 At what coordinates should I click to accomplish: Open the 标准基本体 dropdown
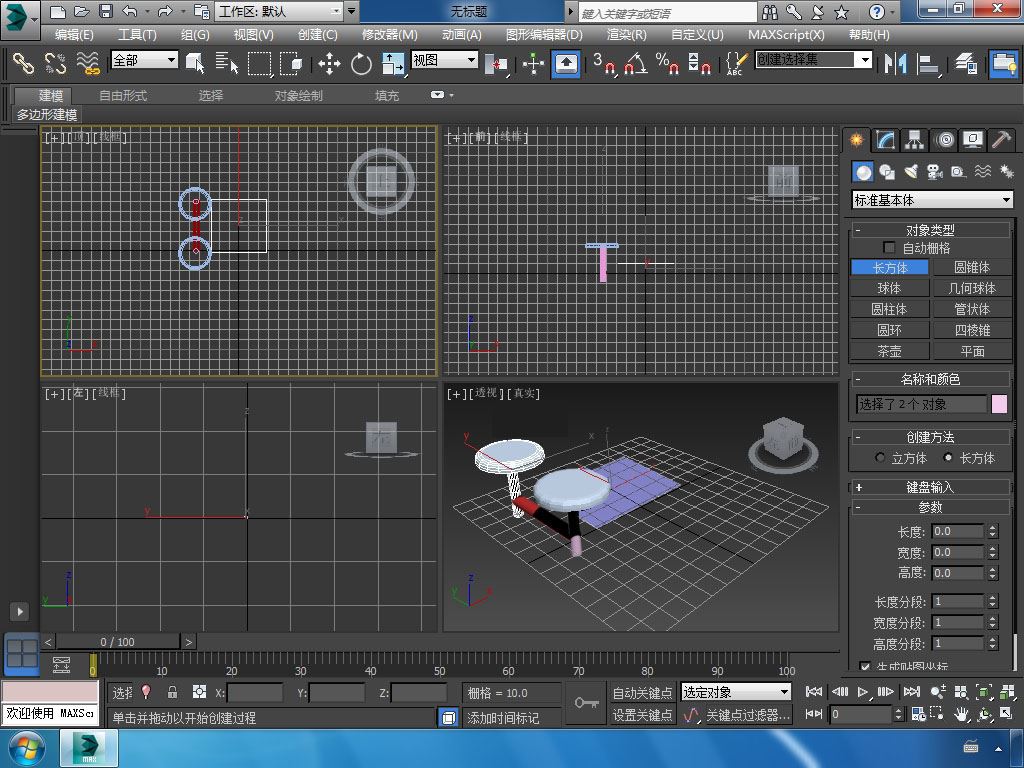click(x=932, y=200)
